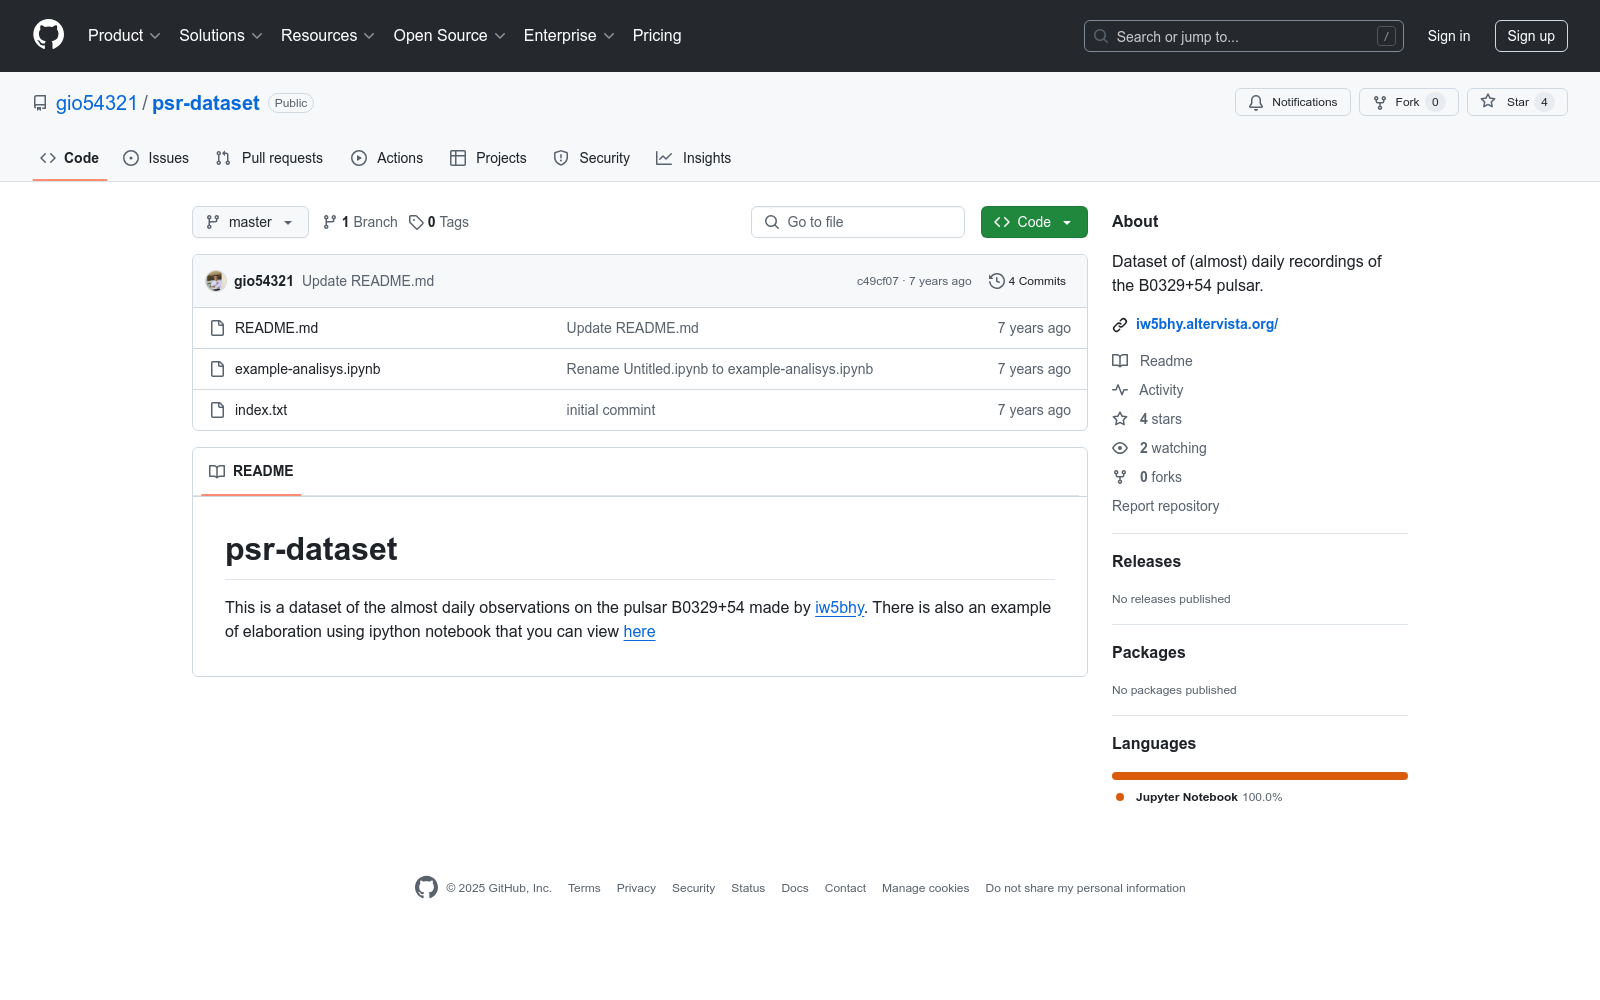Expand the Open Source menu
The width and height of the screenshot is (1600, 1000).
[x=450, y=36]
